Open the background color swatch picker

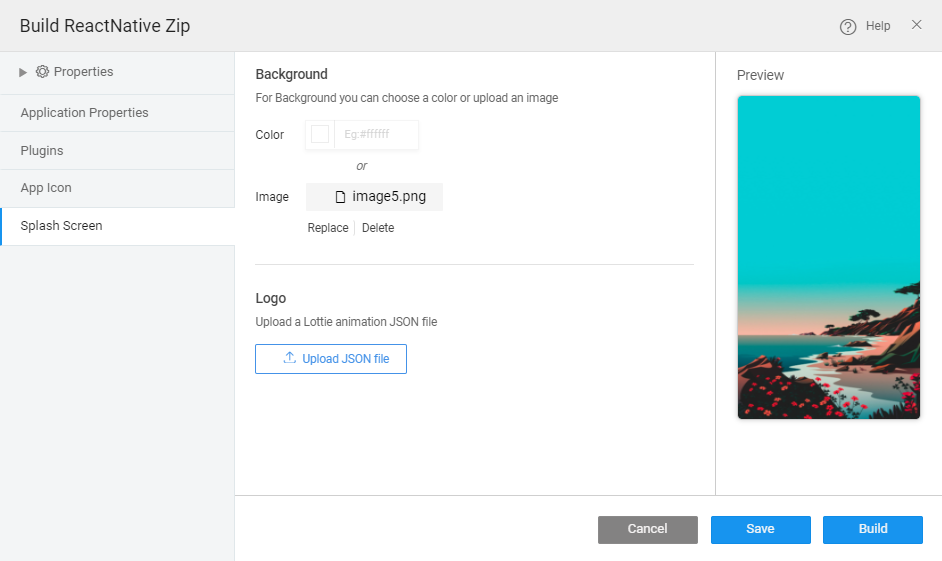point(320,135)
